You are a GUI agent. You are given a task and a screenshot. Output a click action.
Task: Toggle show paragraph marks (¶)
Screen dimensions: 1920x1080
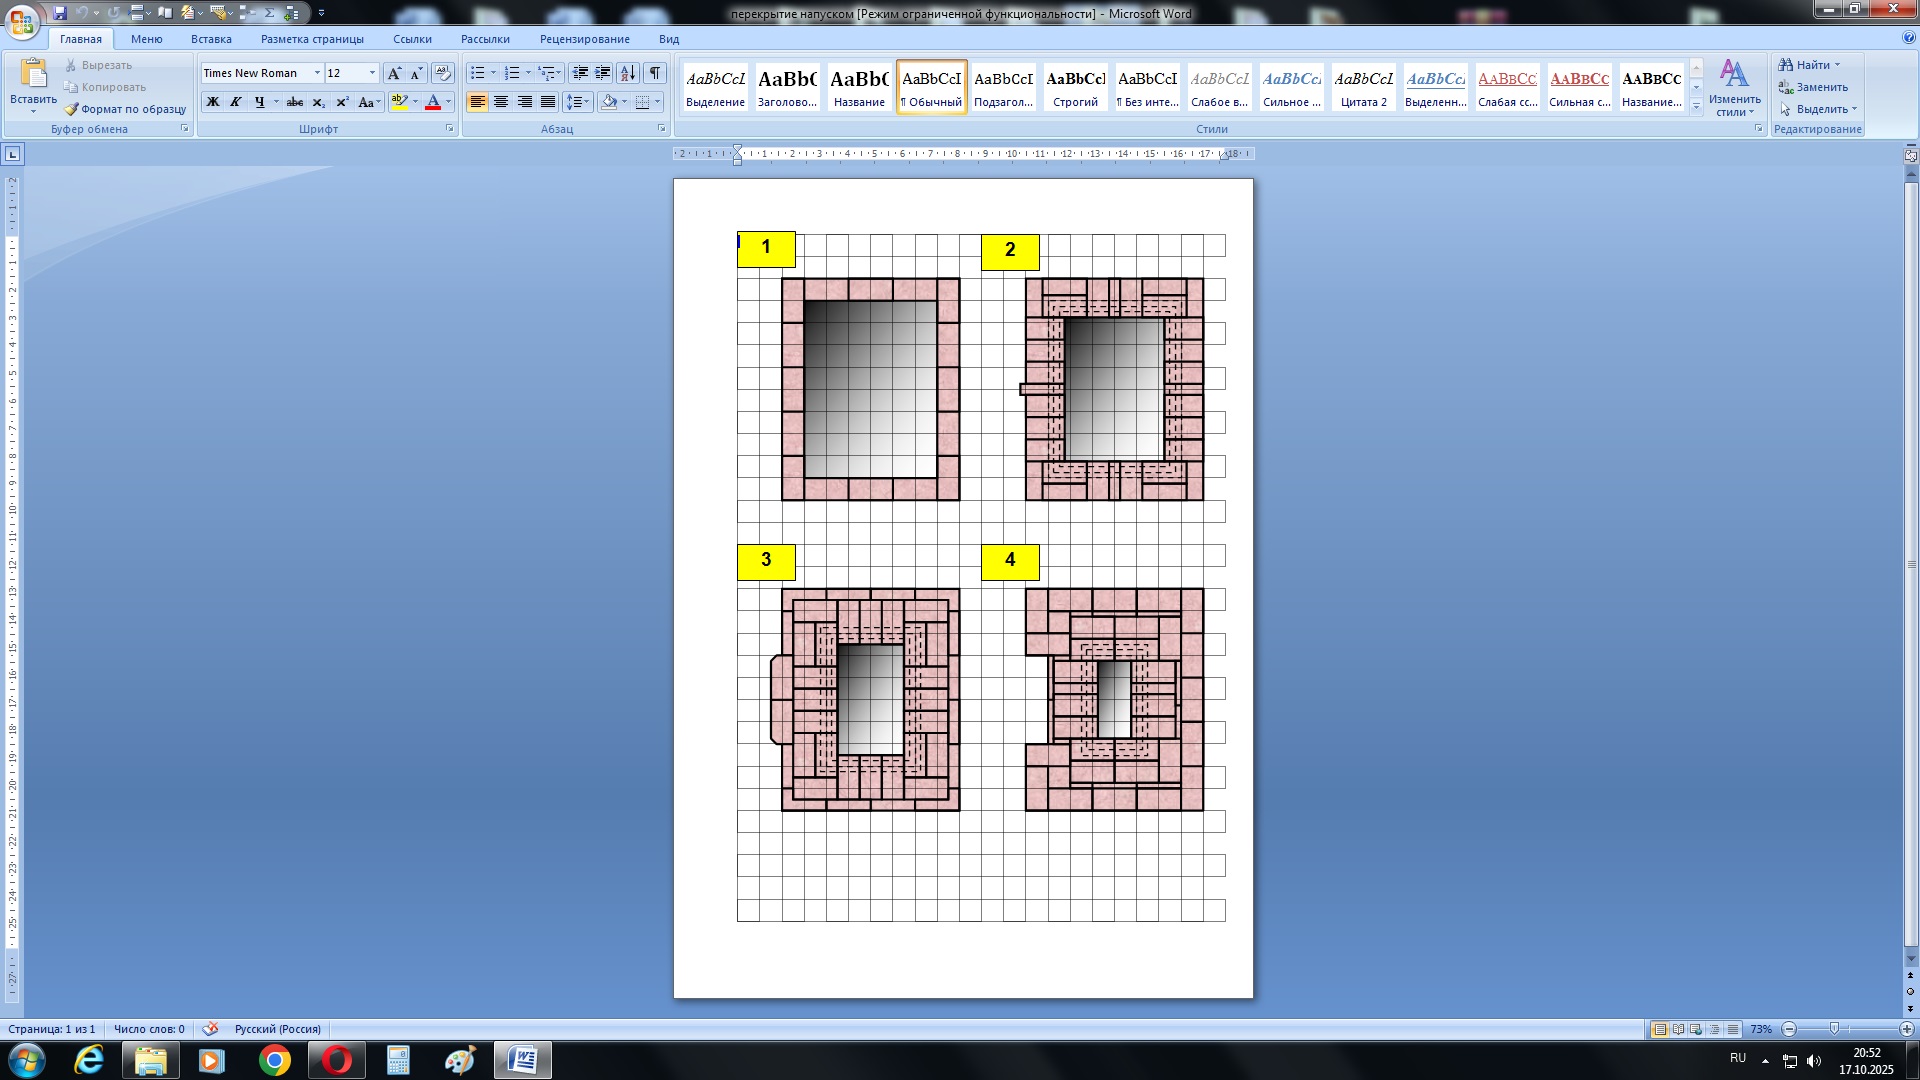pos(655,73)
